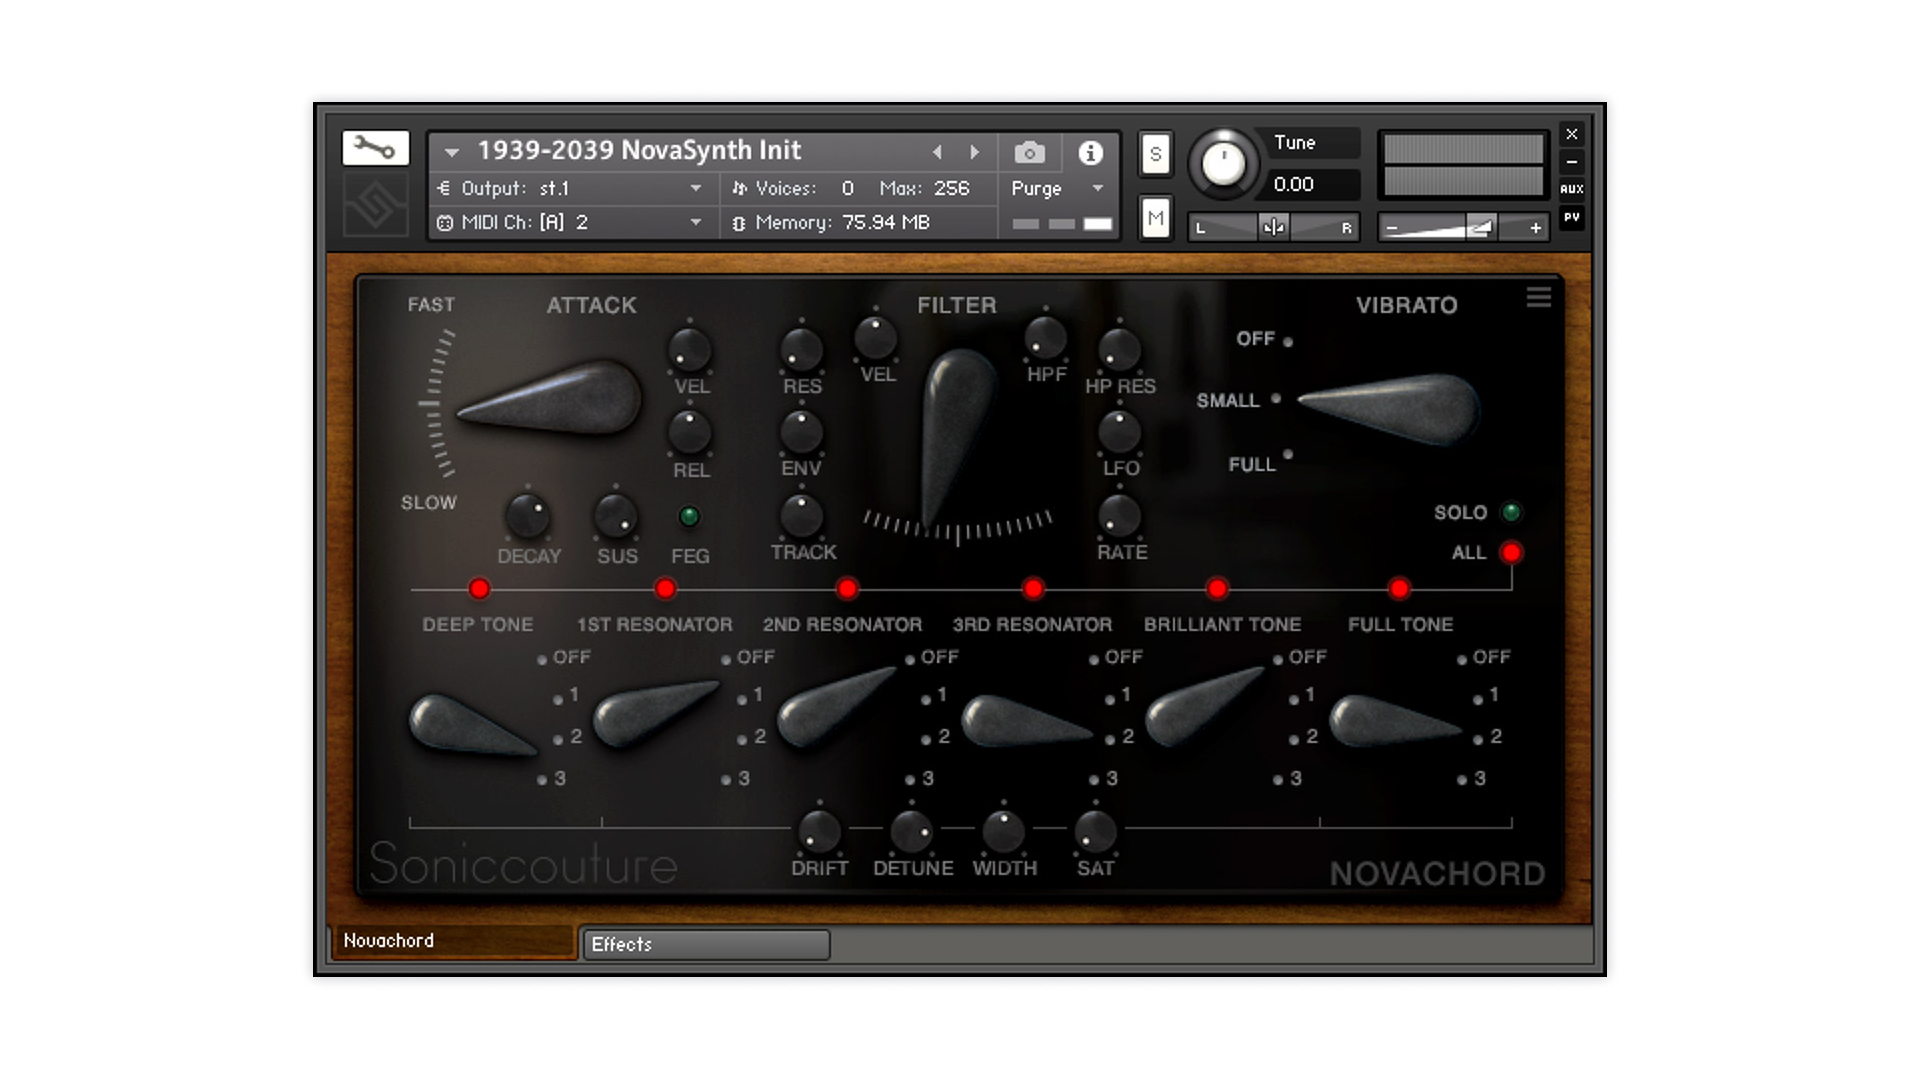Mute the instrument with M button

[x=1155, y=218]
